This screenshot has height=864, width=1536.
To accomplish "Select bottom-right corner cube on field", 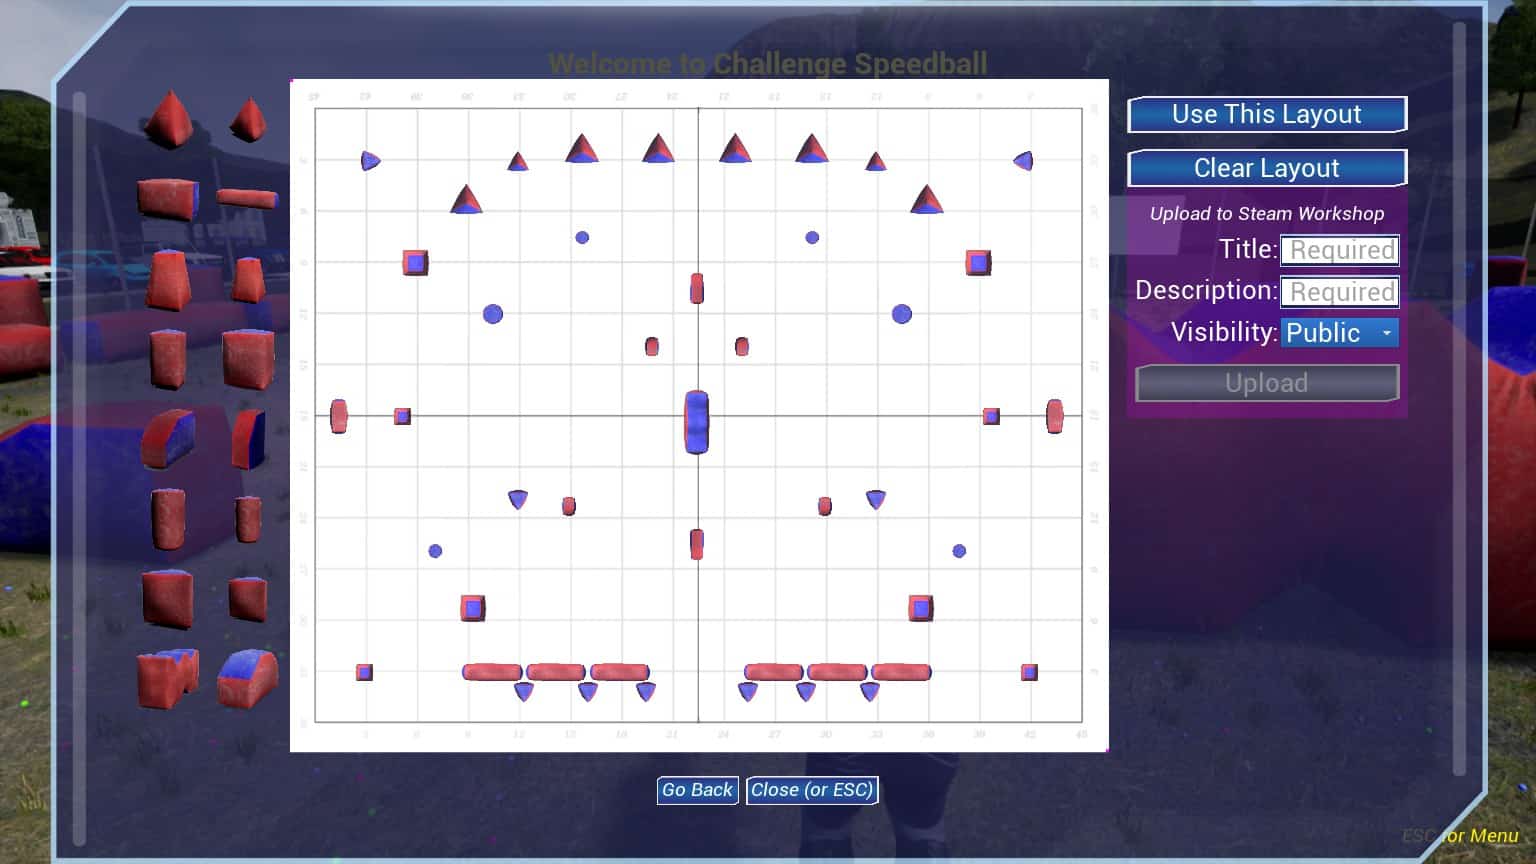I will tap(1029, 672).
